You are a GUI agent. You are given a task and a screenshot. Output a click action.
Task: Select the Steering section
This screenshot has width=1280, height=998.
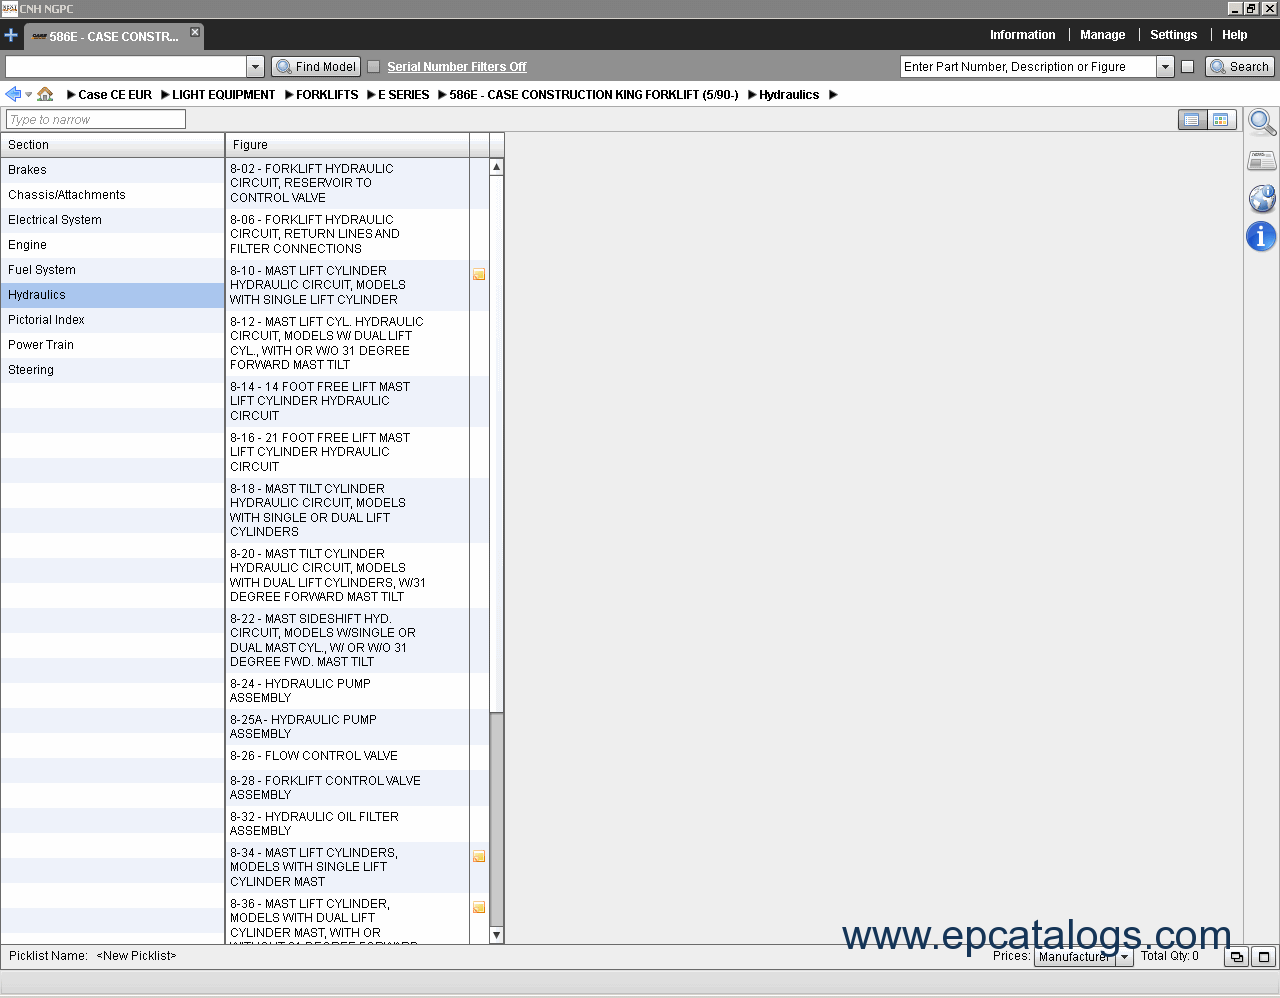pyautogui.click(x=113, y=370)
